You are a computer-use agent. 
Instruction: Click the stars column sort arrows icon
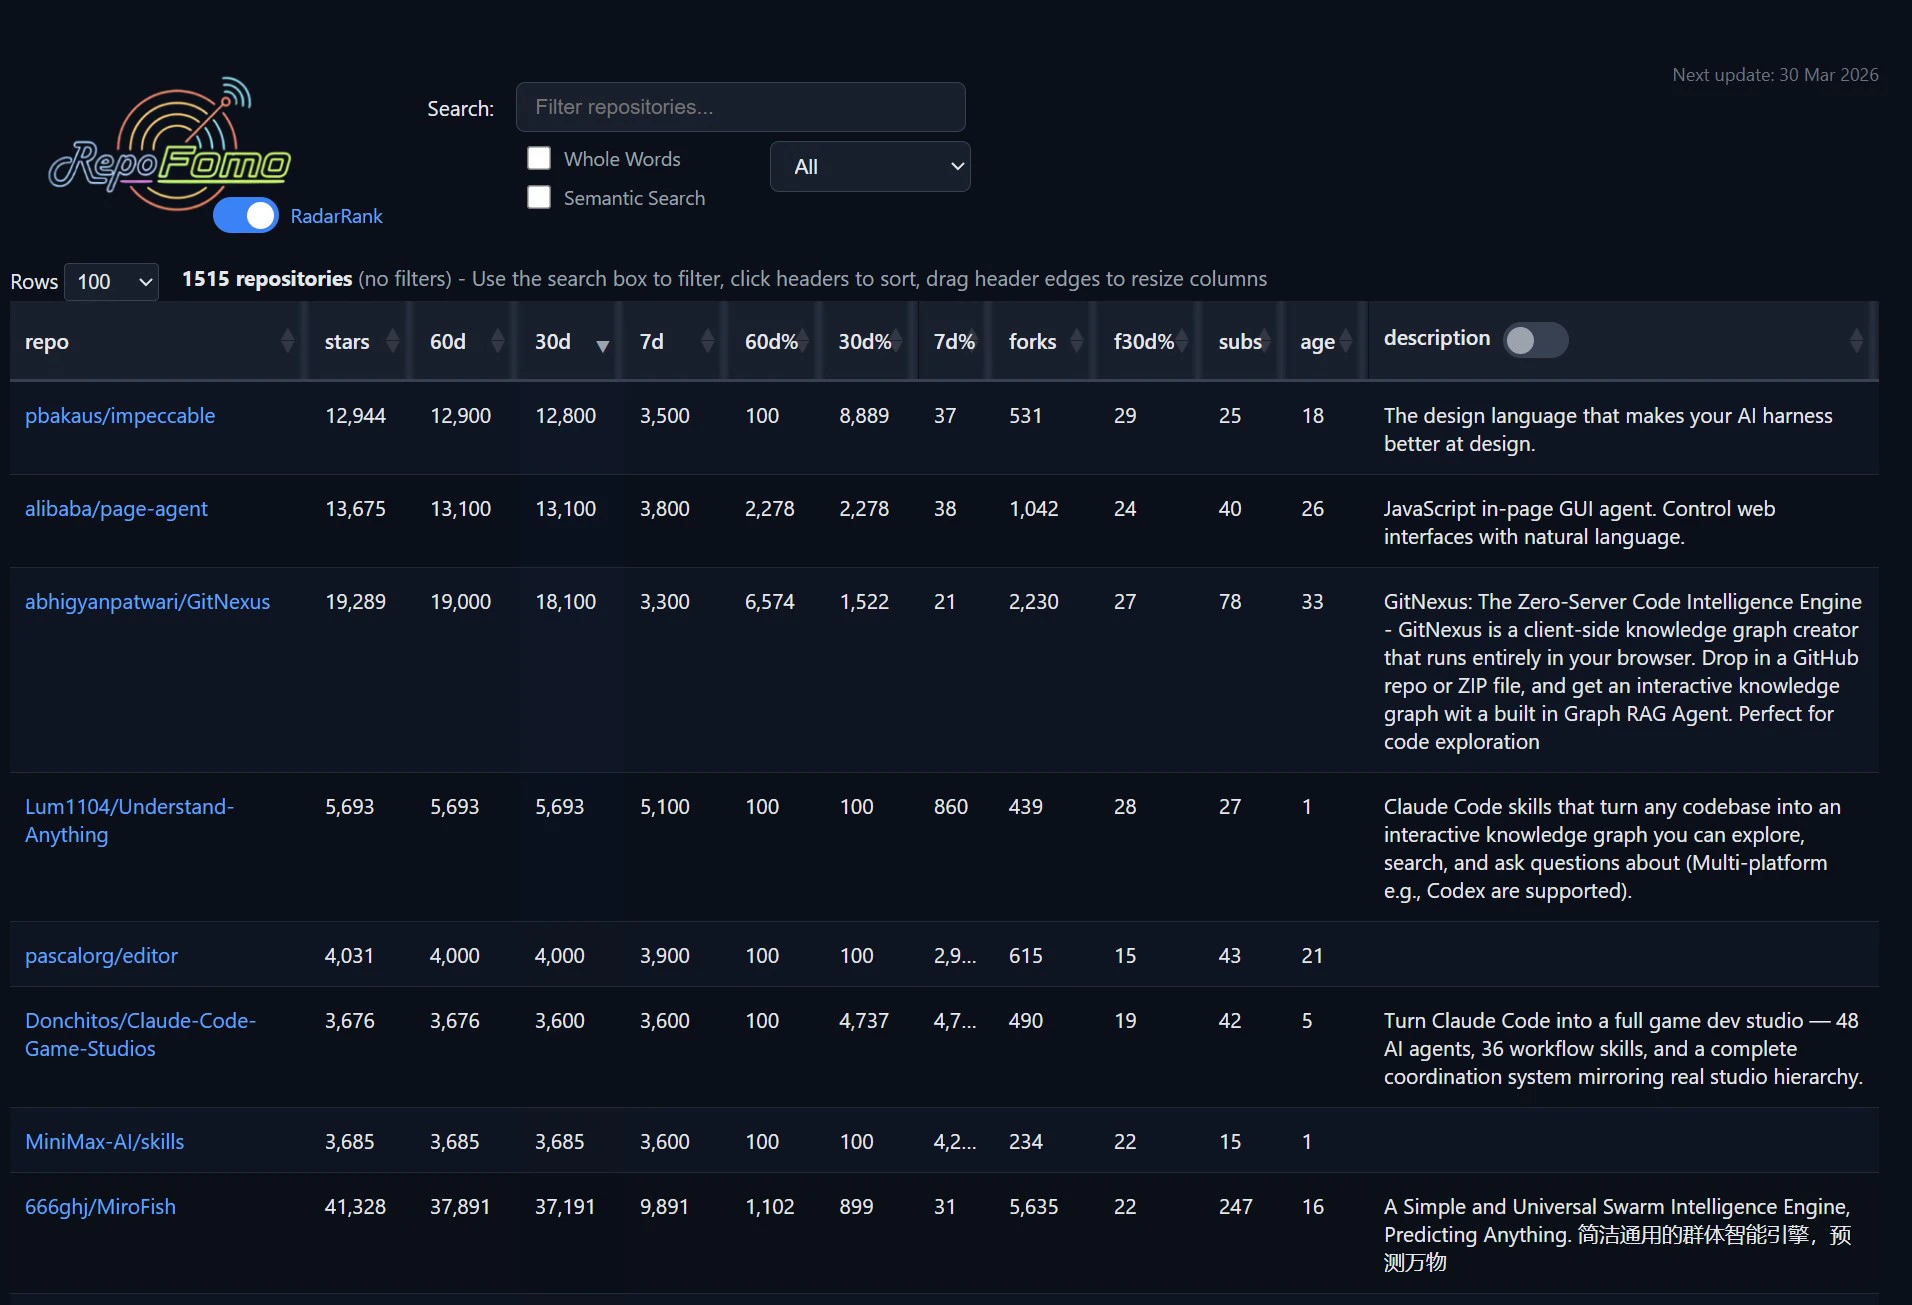point(392,341)
